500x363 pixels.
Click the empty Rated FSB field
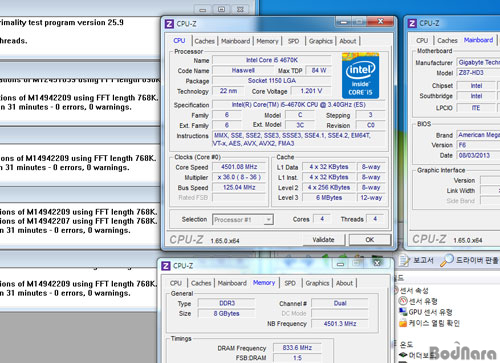(x=239, y=198)
